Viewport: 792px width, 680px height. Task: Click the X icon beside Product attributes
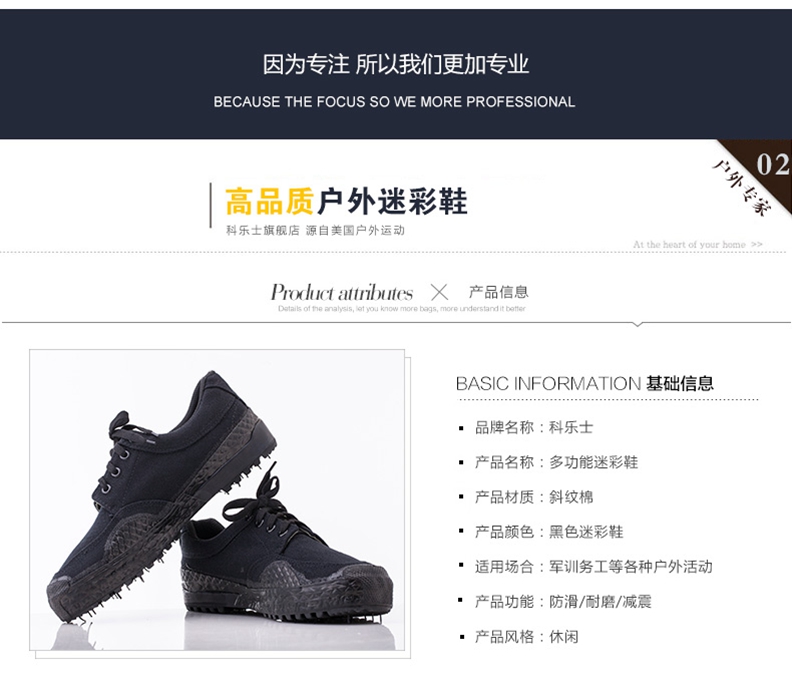point(439,293)
